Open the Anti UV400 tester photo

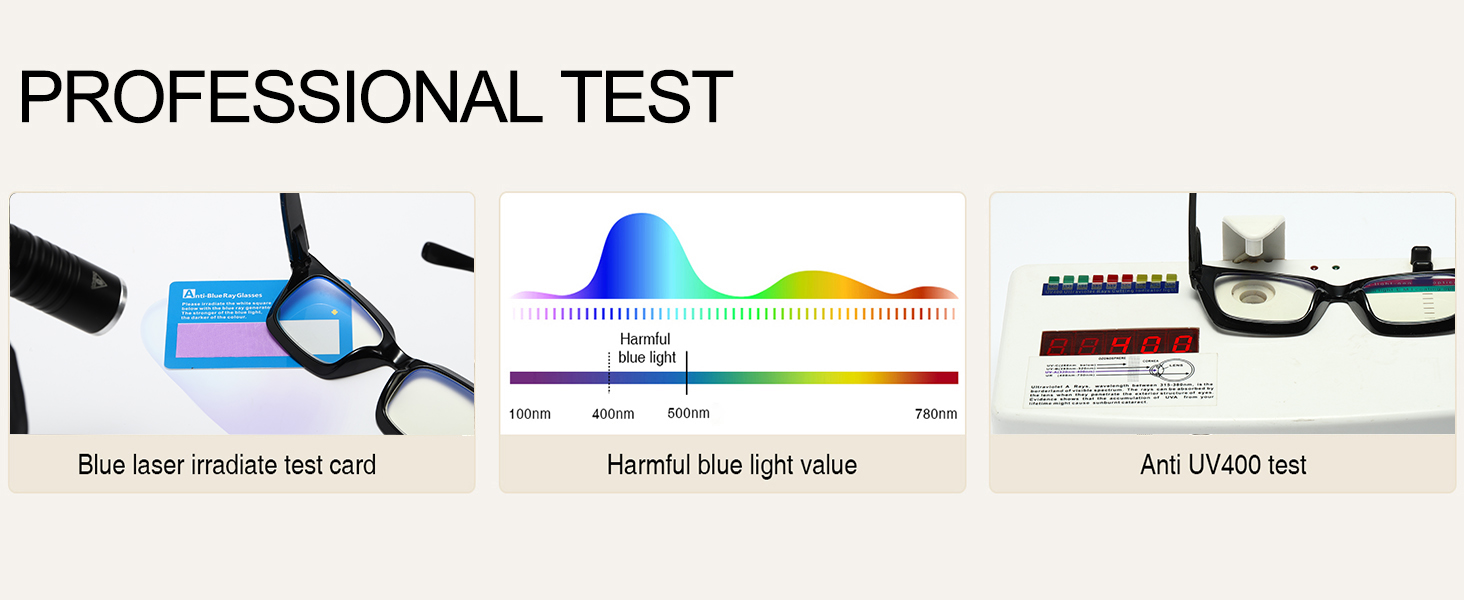point(1222,314)
